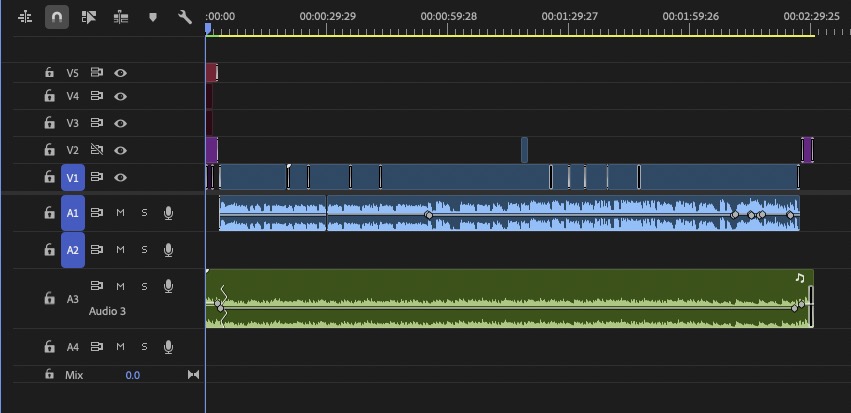Enable voice-over record on A4
The width and height of the screenshot is (851, 413).
click(168, 347)
